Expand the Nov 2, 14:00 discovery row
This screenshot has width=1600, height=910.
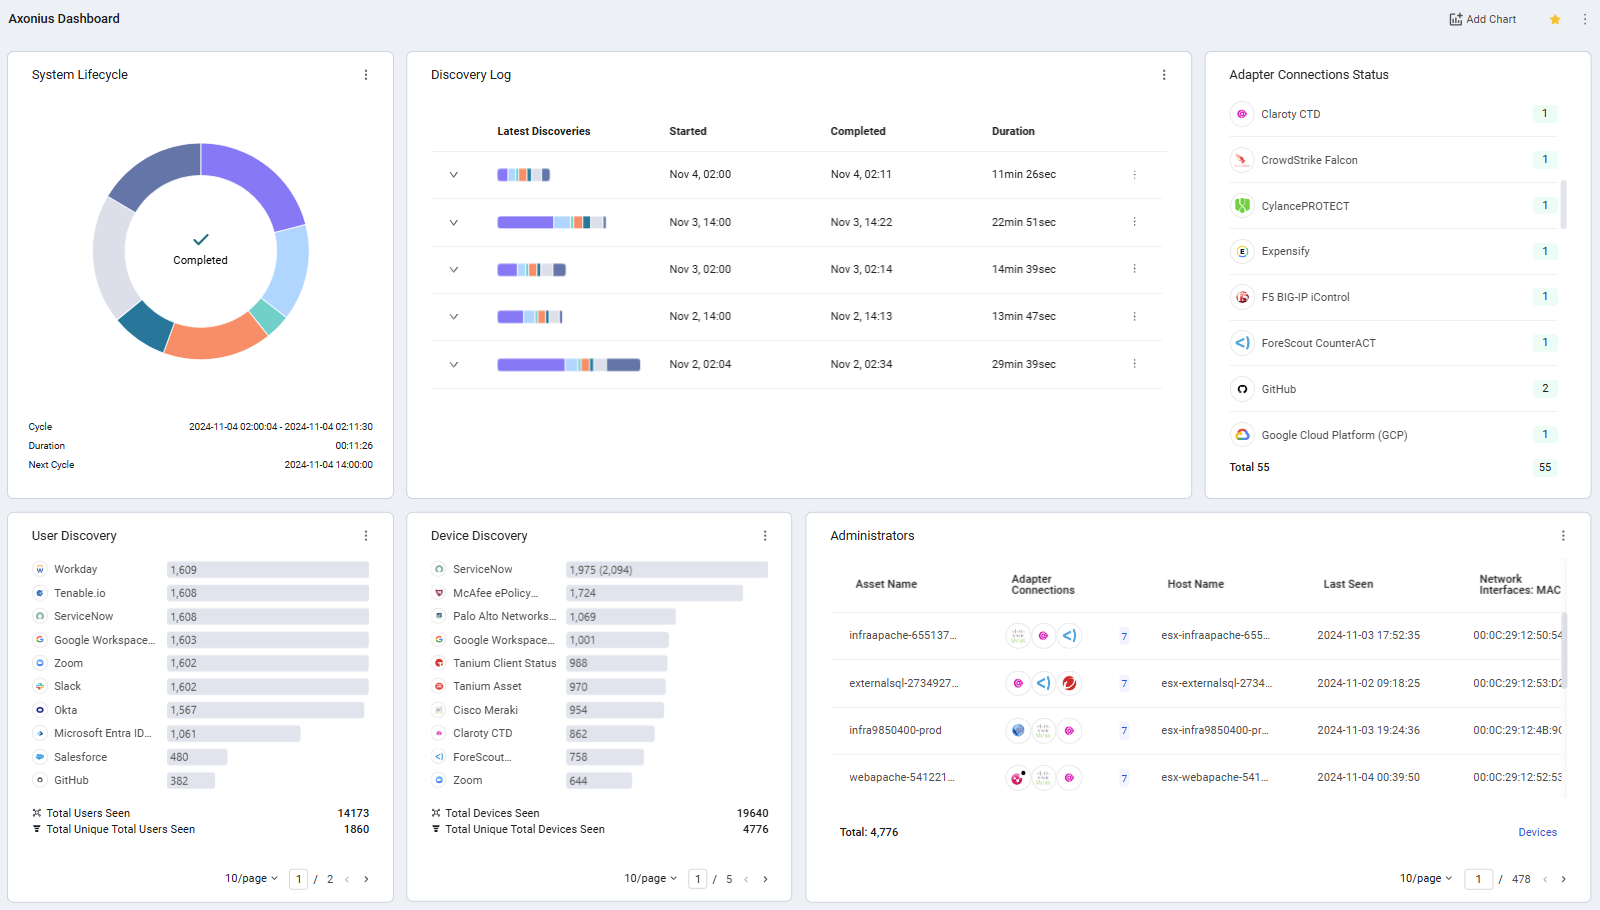coord(454,317)
